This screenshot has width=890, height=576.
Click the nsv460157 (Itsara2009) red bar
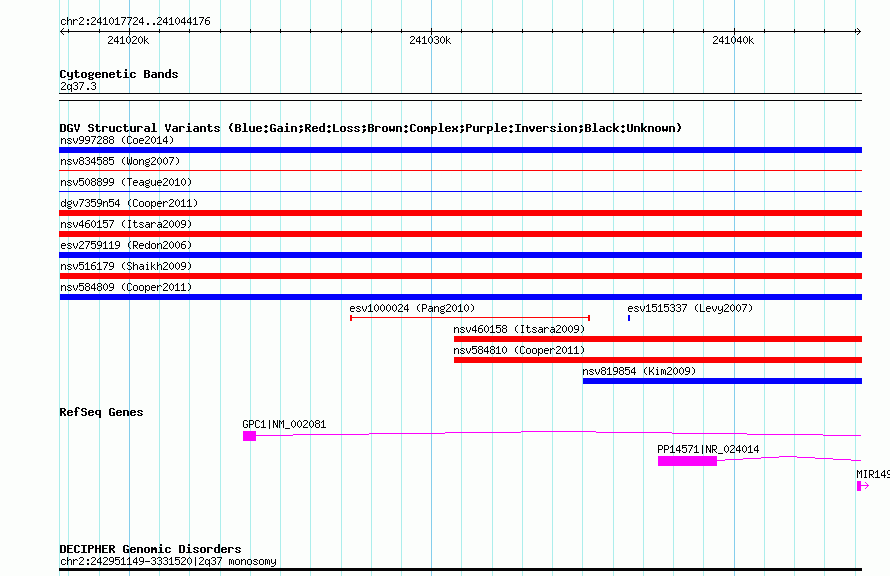coord(460,234)
